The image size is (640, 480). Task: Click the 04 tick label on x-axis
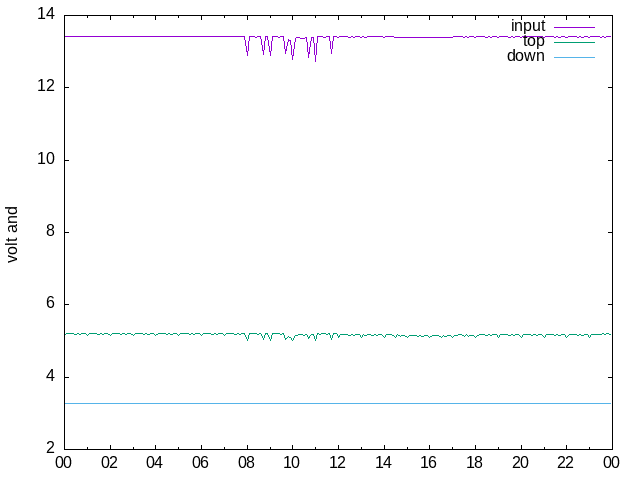(x=154, y=463)
